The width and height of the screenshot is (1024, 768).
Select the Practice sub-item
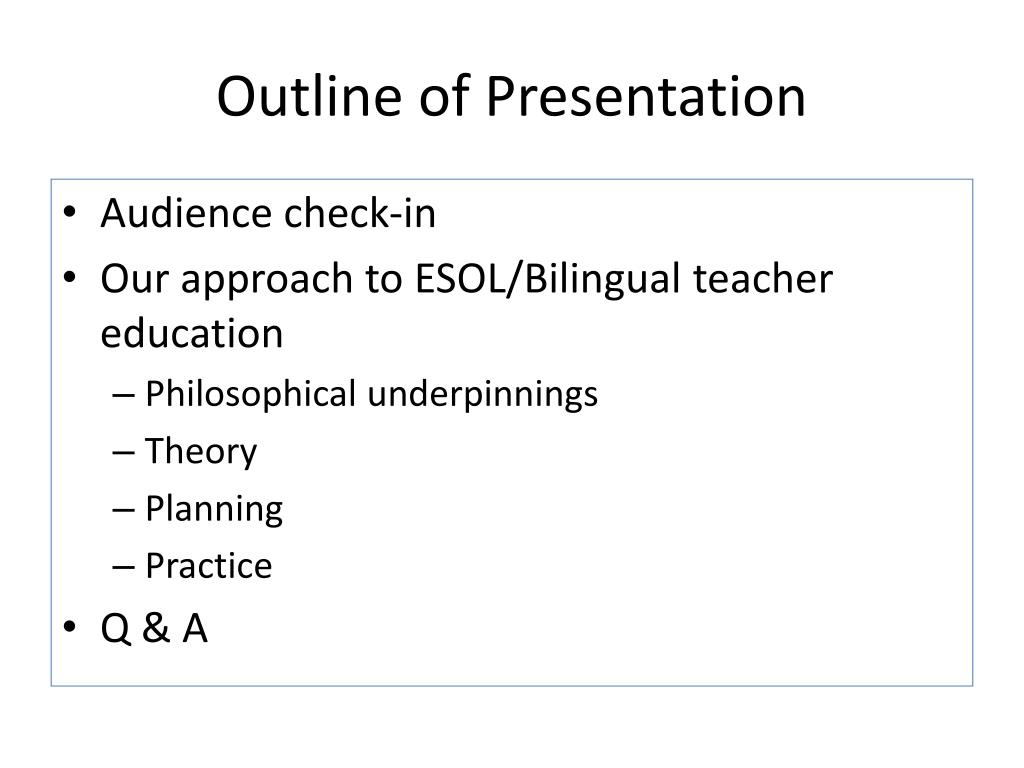click(209, 566)
